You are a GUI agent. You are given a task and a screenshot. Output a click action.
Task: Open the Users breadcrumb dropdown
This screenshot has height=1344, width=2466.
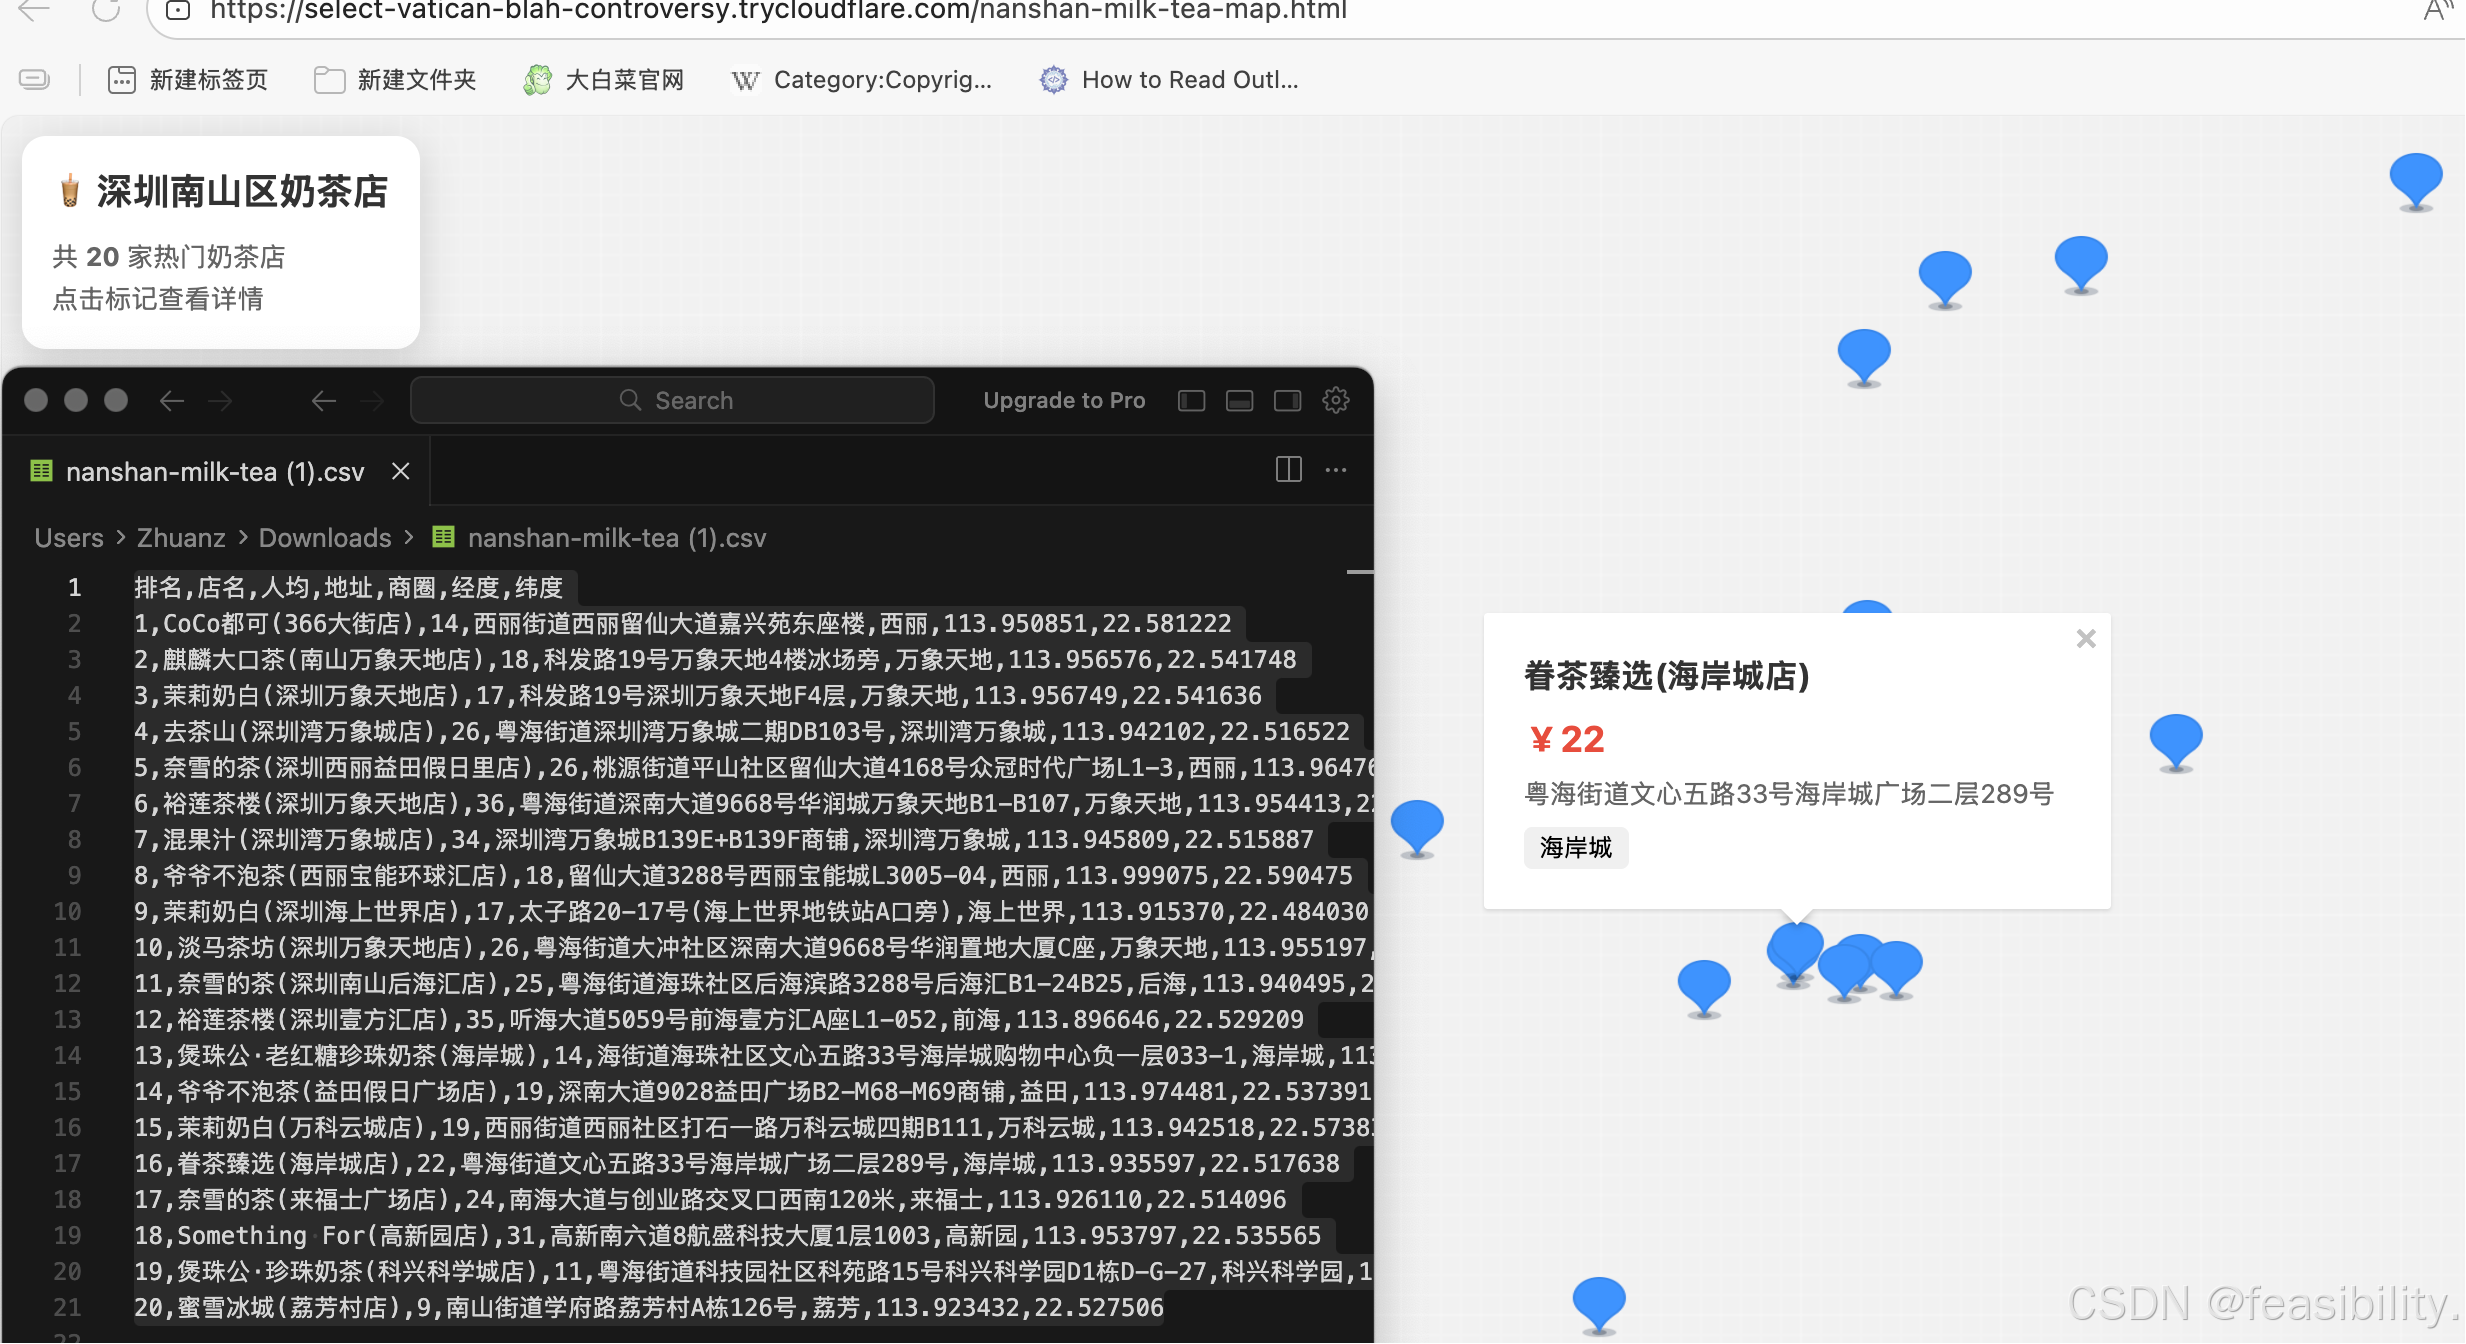tap(67, 537)
